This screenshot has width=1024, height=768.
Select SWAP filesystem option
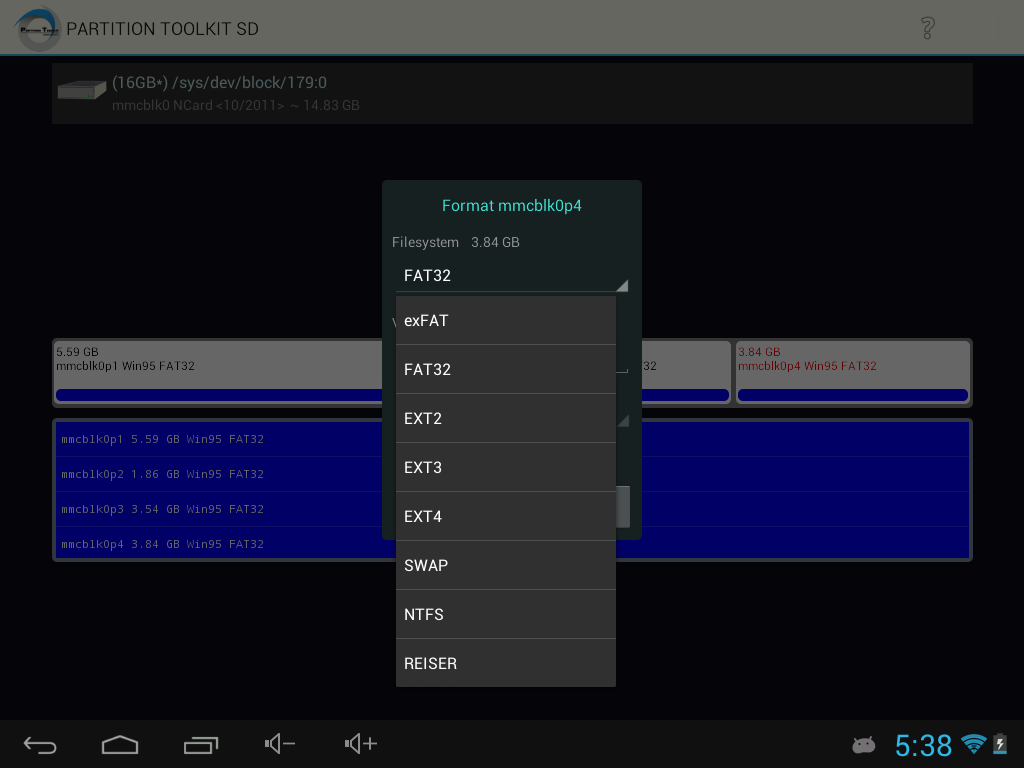point(505,566)
